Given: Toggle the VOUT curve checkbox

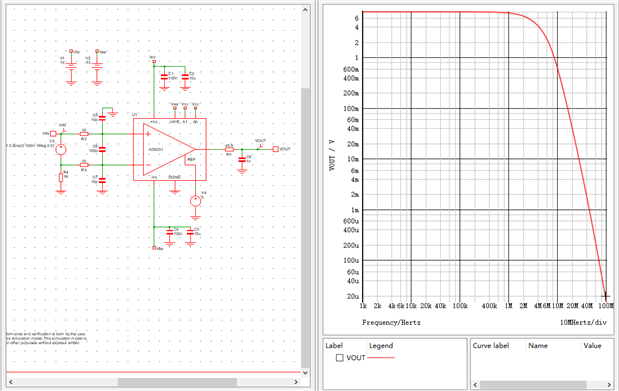Looking at the screenshot, I should click(x=340, y=358).
